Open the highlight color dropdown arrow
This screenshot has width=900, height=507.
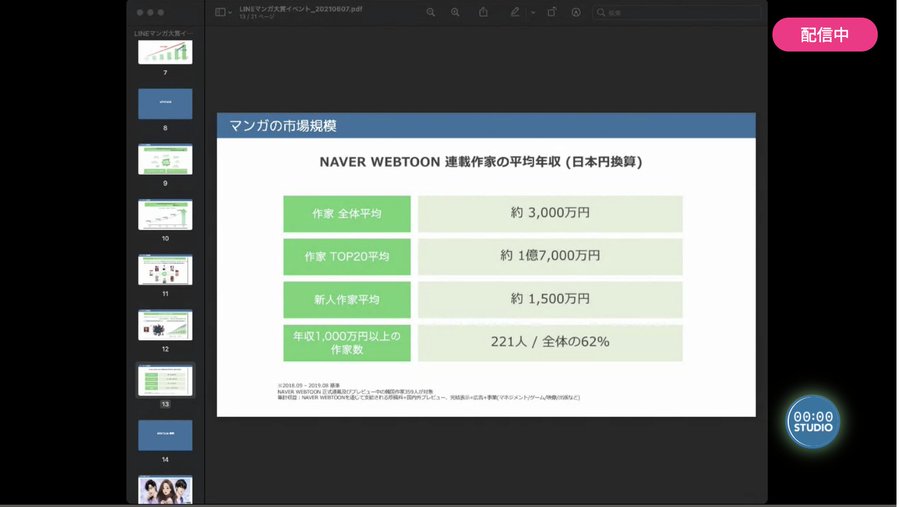tap(533, 12)
